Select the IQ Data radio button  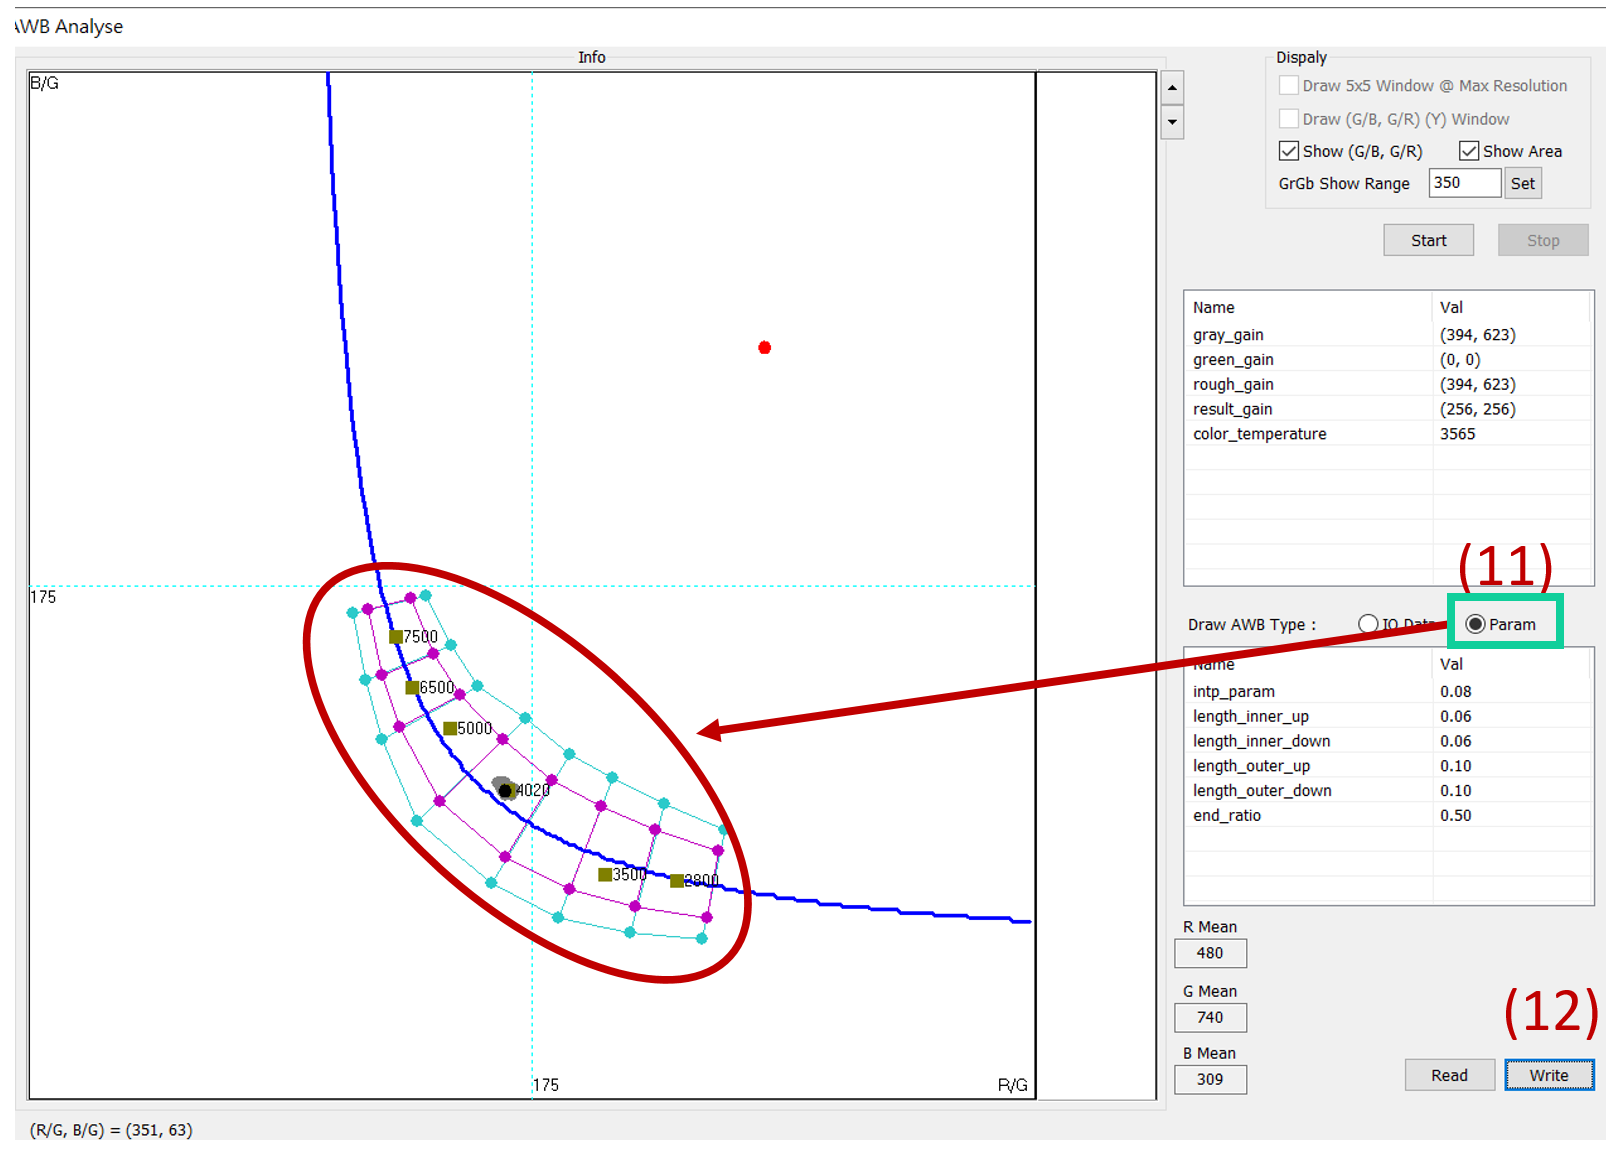click(1368, 624)
